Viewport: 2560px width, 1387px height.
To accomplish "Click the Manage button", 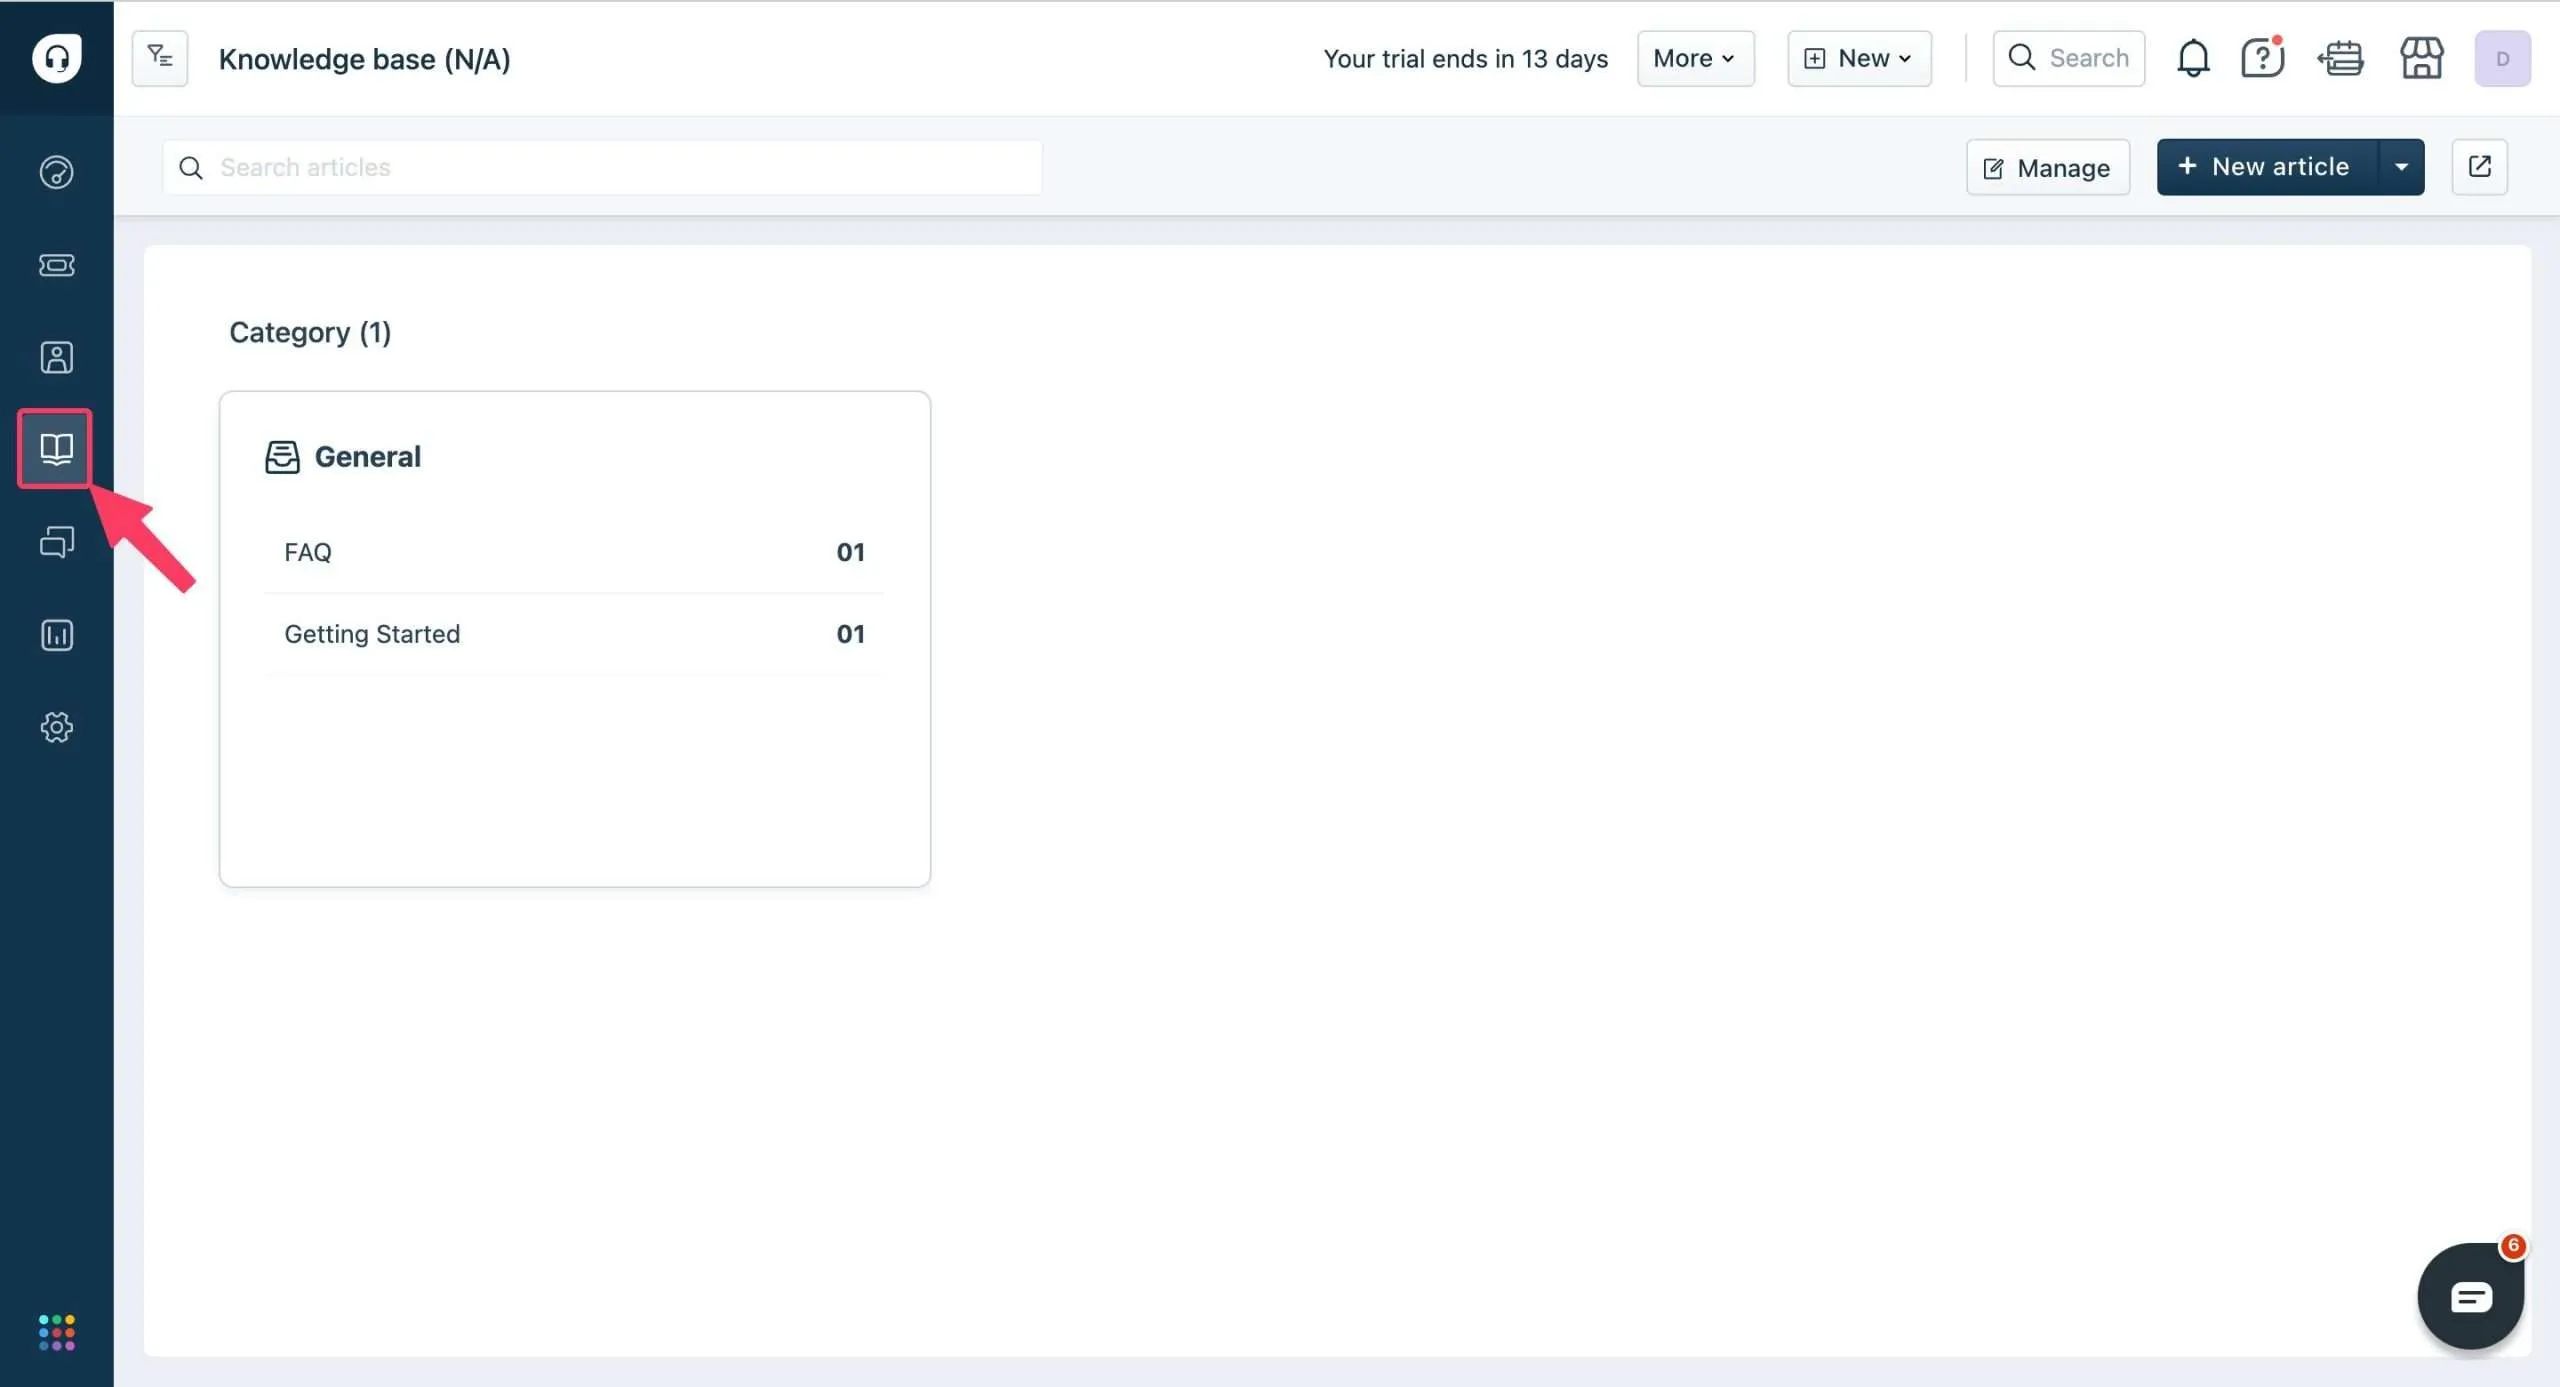I will 2047,167.
